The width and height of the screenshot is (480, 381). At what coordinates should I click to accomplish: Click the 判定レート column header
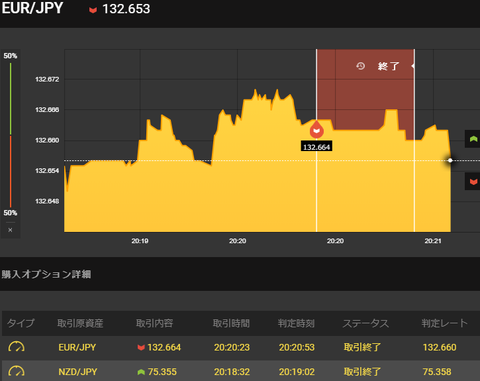[445, 323]
